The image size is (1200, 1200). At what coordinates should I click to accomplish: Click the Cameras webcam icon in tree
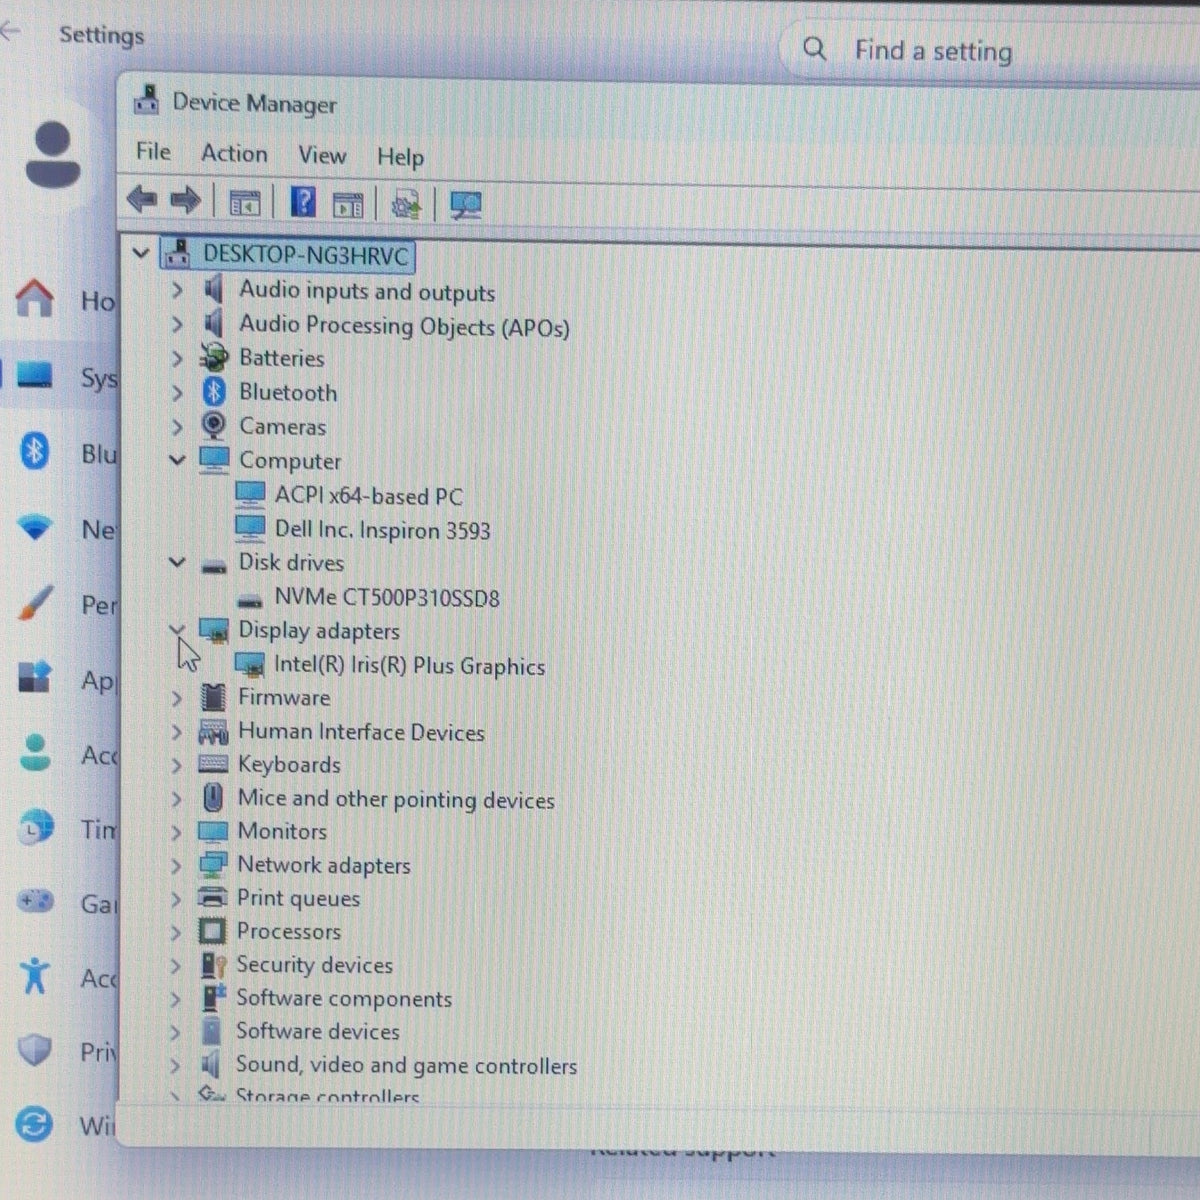point(213,426)
